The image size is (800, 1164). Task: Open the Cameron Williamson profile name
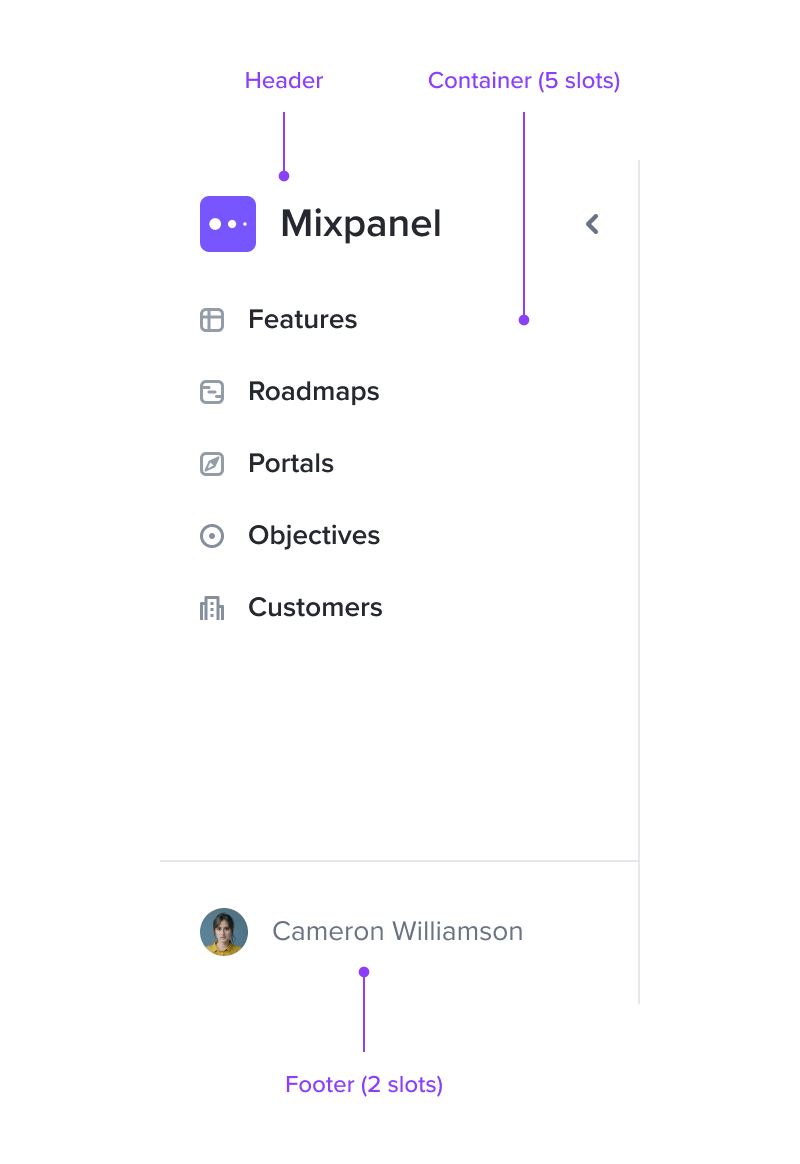398,931
